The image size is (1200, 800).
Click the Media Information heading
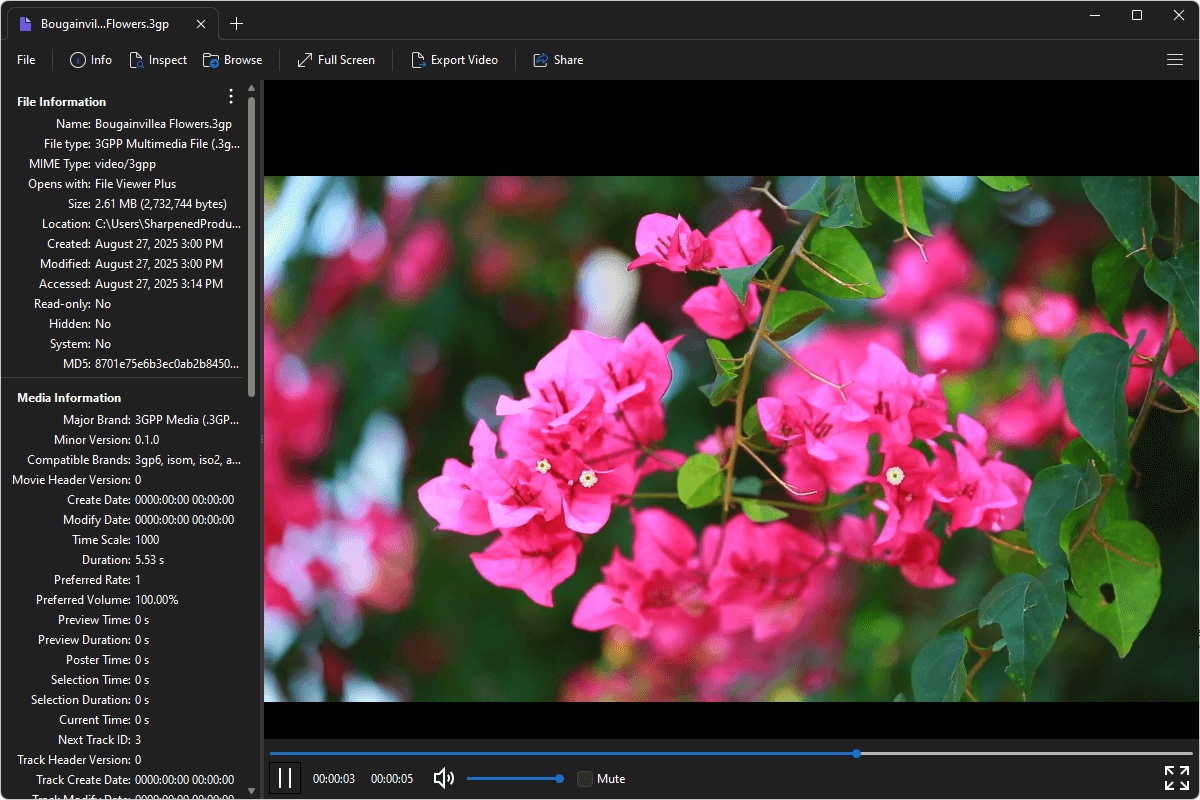[x=69, y=398]
